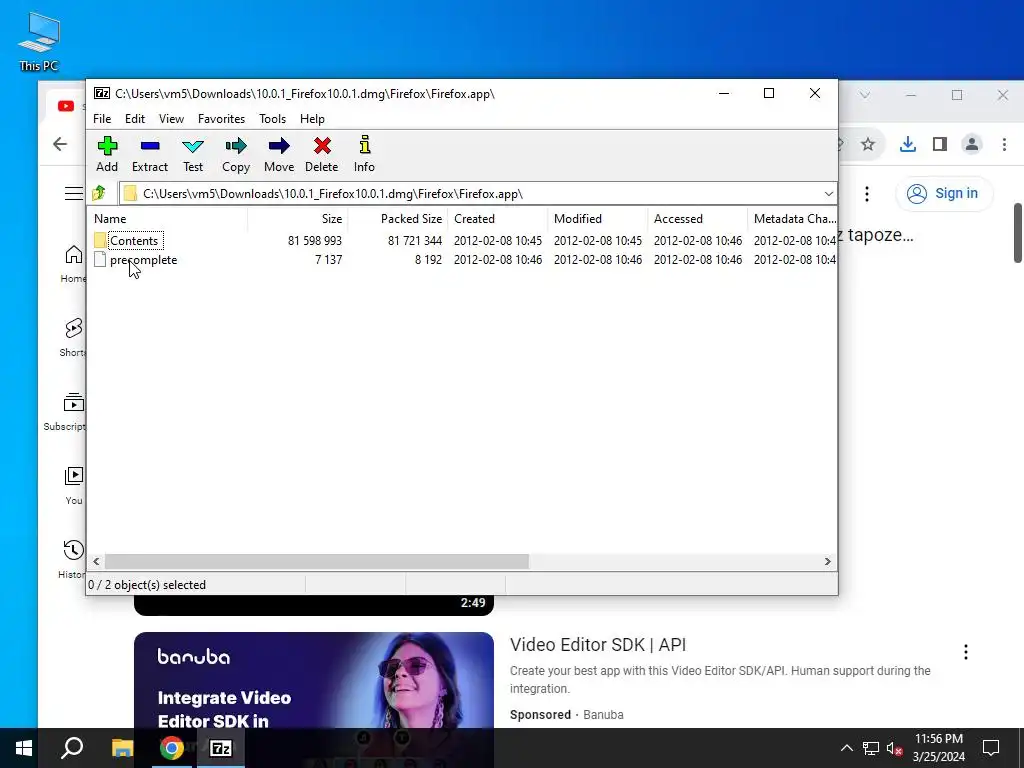
Task: Go up one folder level with arrow icon
Action: click(x=99, y=193)
